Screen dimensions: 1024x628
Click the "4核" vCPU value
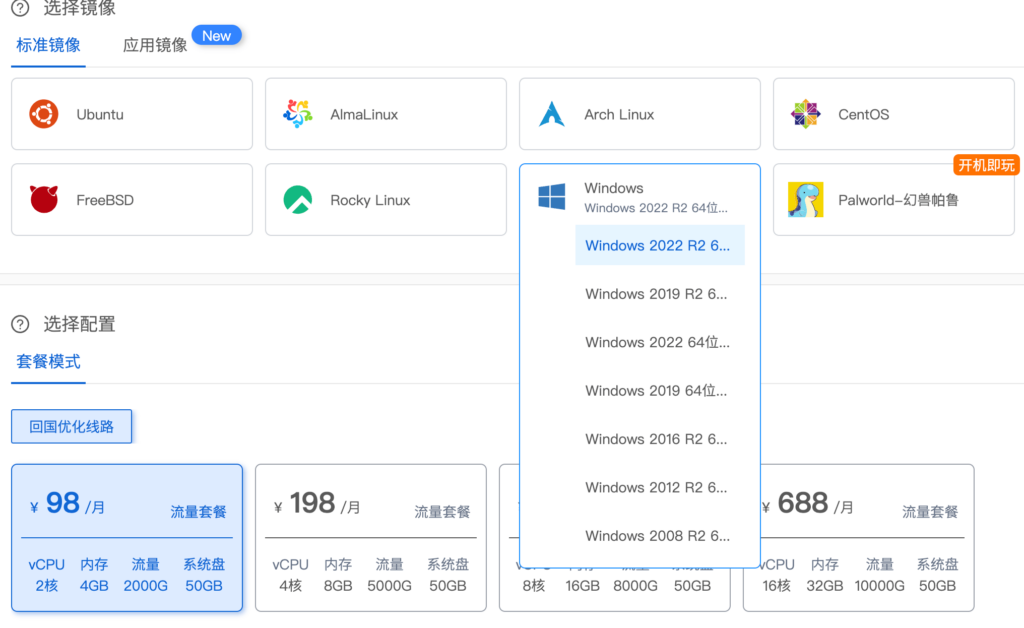coord(291,586)
